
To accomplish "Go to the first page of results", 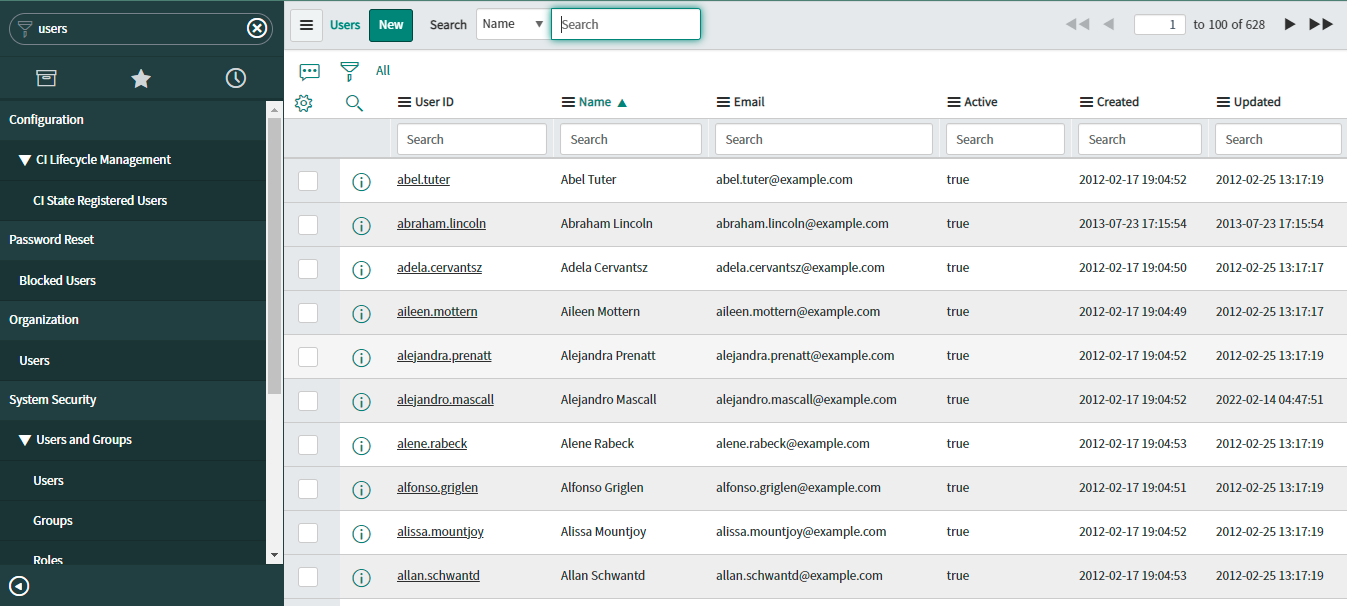I will 1077,24.
